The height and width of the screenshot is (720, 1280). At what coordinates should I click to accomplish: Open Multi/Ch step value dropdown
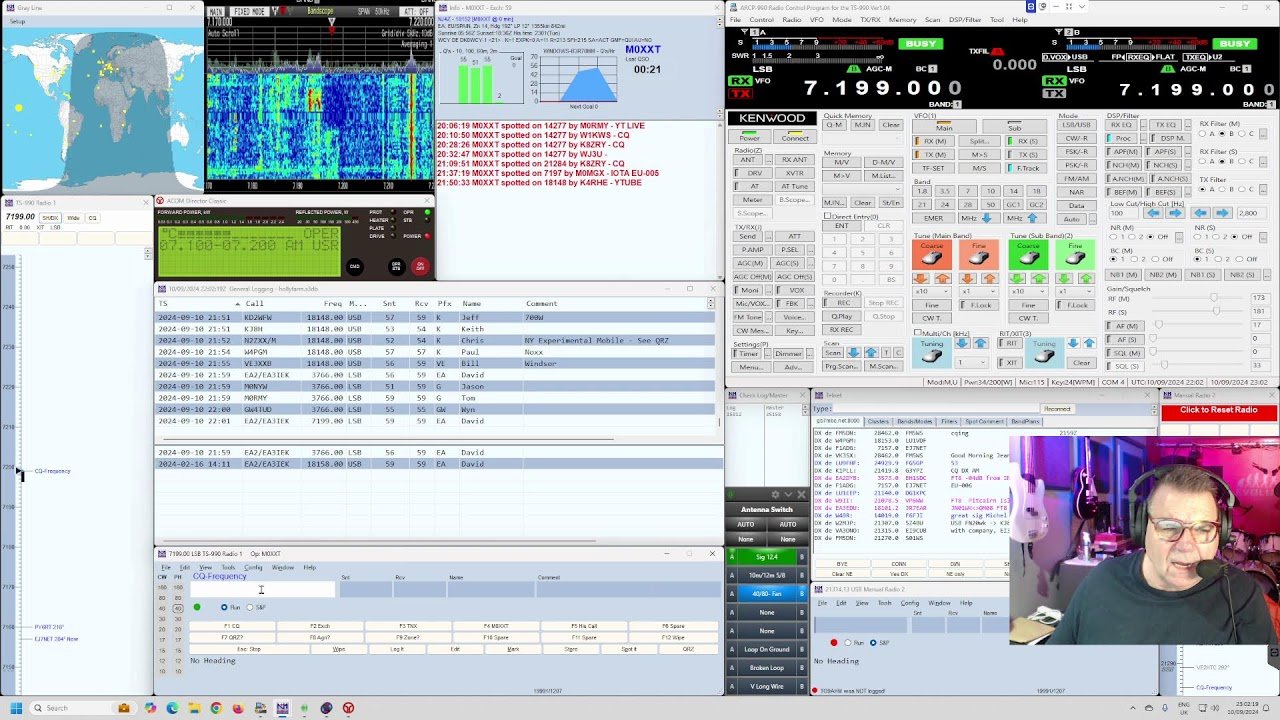pos(971,362)
